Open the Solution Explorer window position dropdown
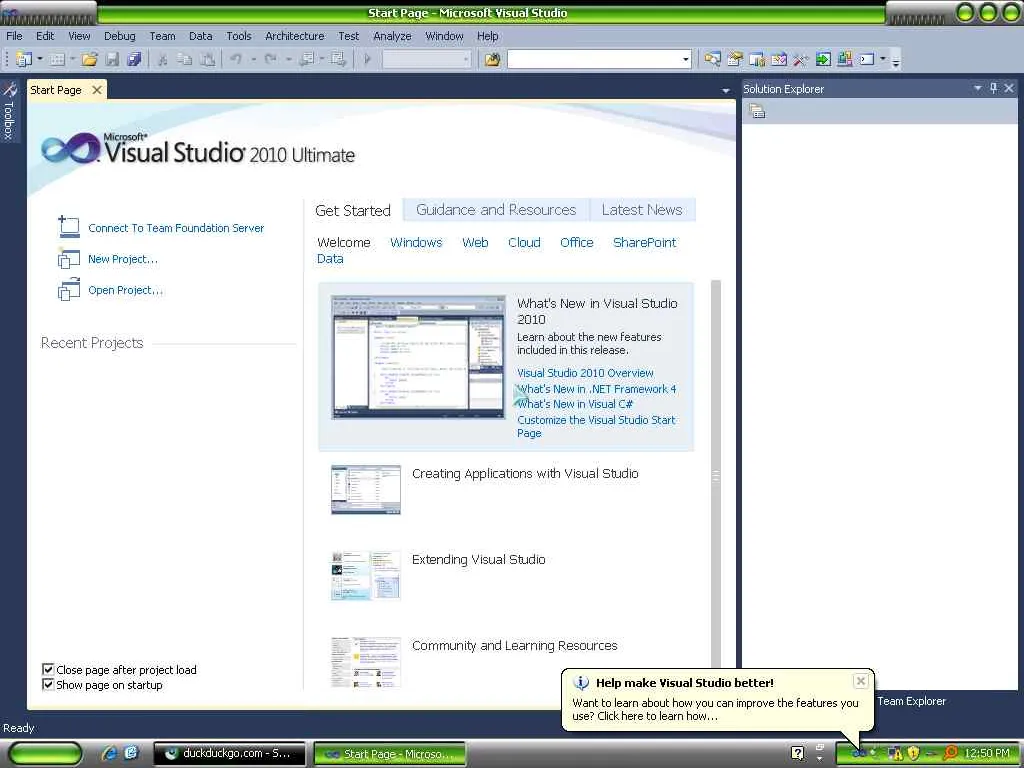This screenshot has width=1024, height=768. [x=978, y=88]
